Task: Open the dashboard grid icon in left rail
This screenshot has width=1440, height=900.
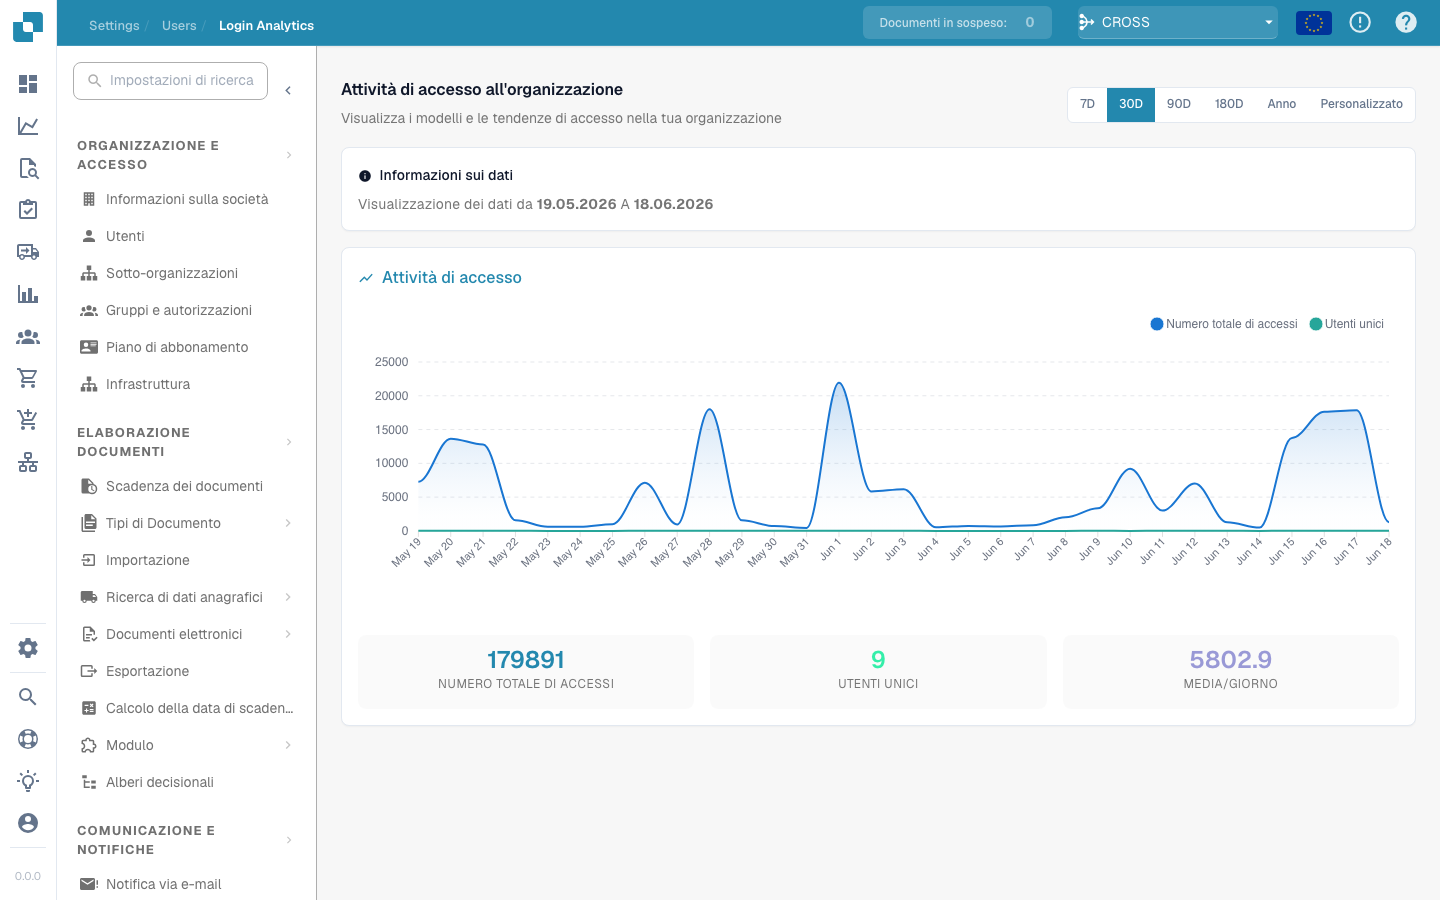Action: tap(28, 84)
